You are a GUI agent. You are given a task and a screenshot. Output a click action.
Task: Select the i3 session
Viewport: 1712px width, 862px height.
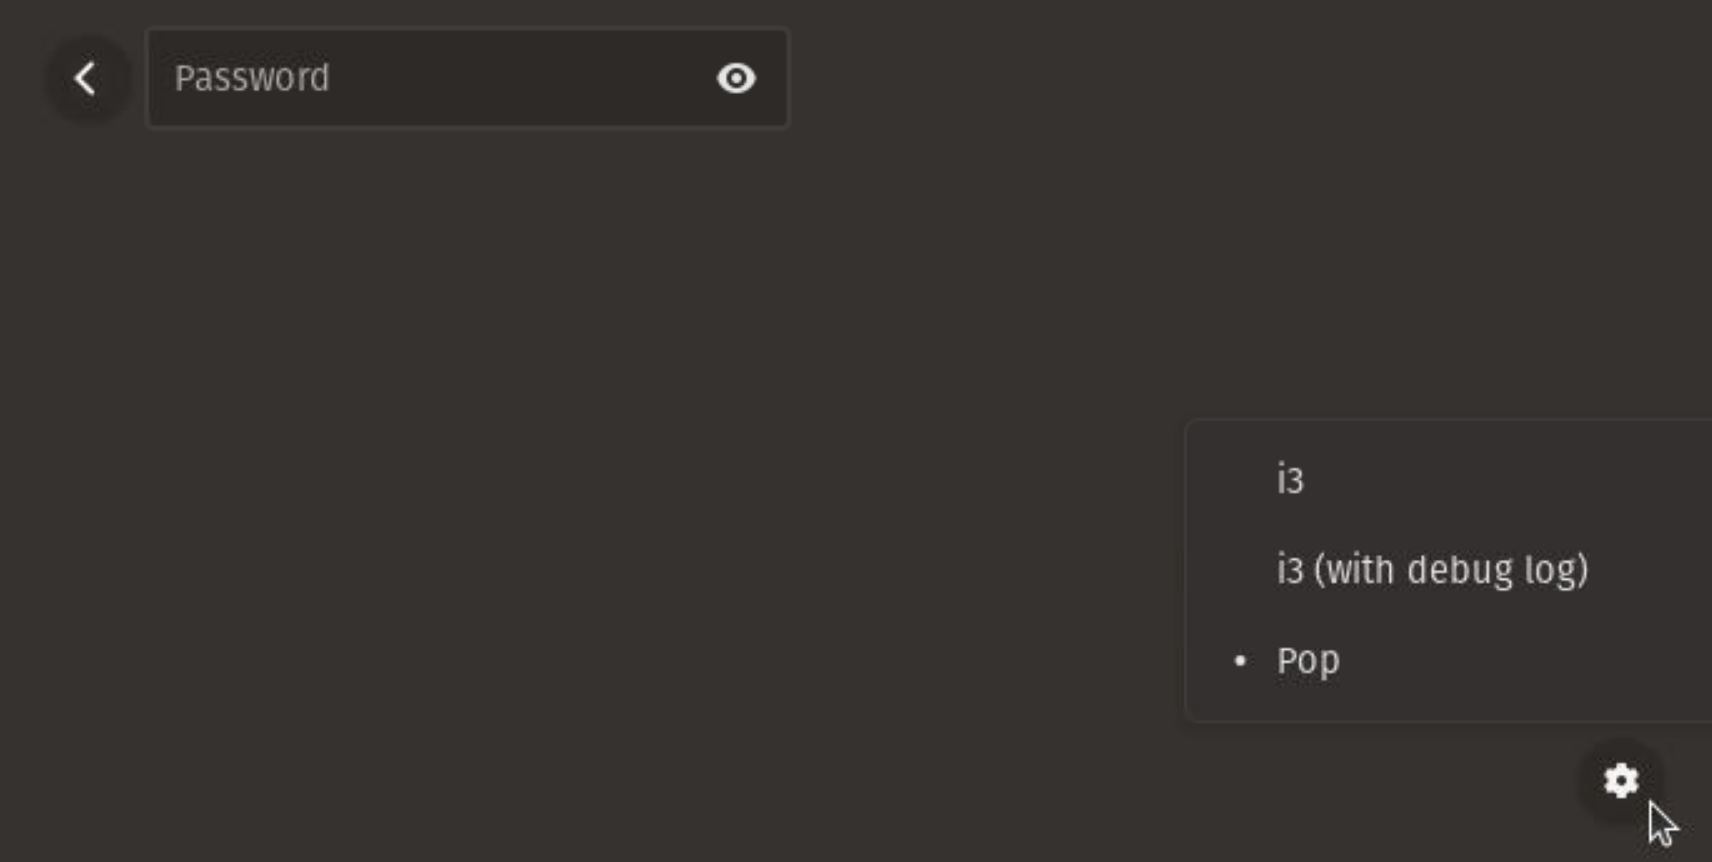(x=1449, y=480)
